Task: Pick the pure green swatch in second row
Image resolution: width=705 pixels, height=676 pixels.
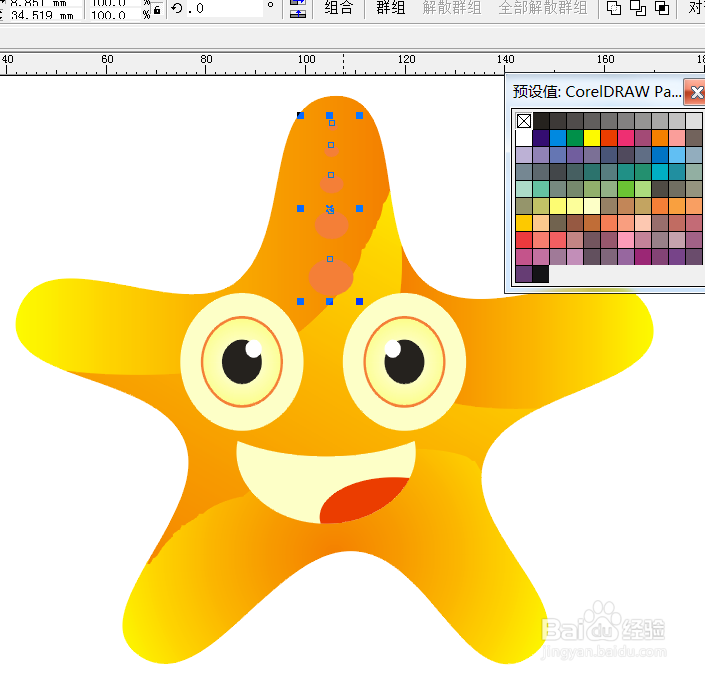Action: [575, 138]
